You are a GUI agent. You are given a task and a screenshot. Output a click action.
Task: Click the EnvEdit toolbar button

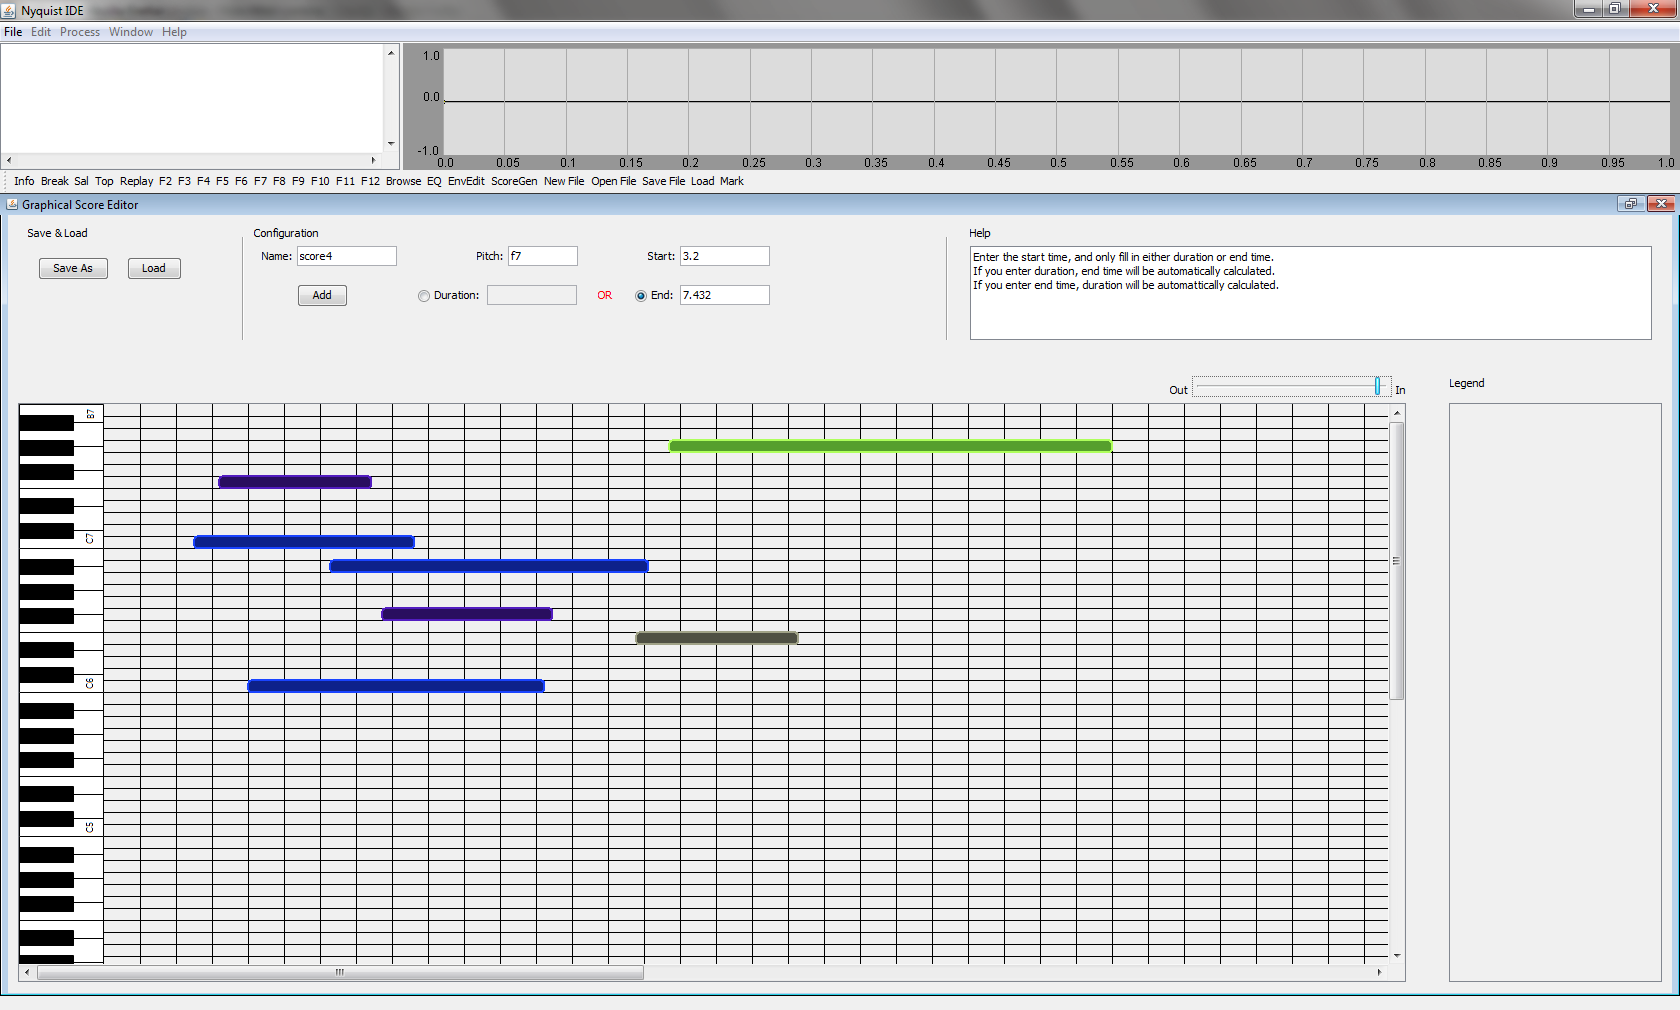point(466,181)
